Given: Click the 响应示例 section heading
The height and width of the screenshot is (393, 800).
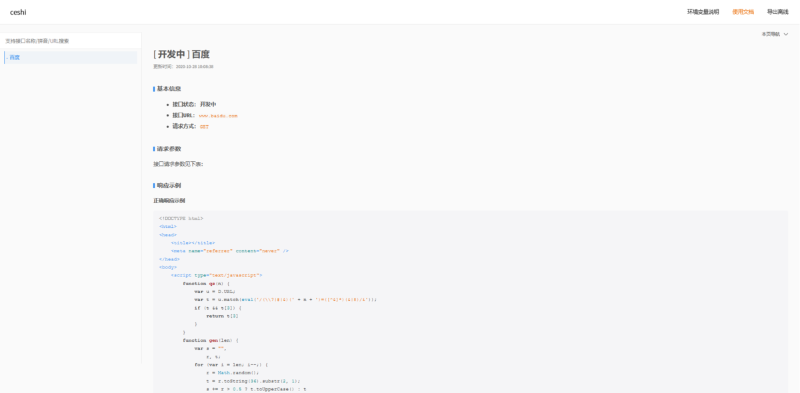Looking at the screenshot, I should (168, 185).
